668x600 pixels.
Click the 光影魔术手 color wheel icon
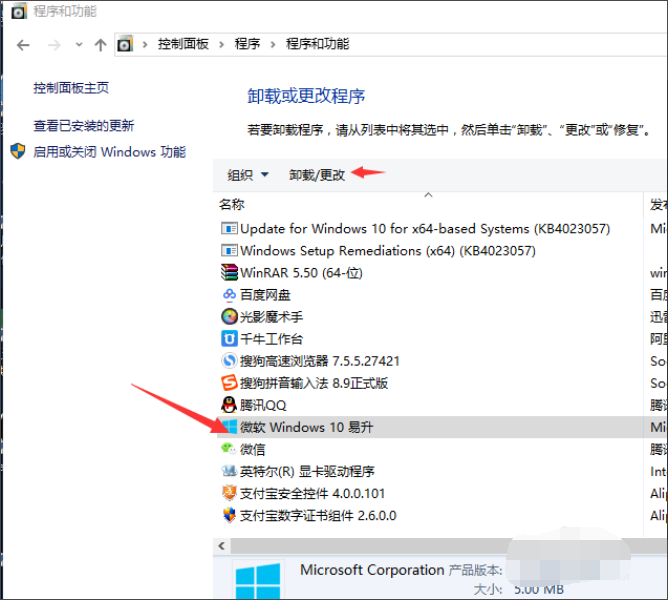click(x=229, y=317)
